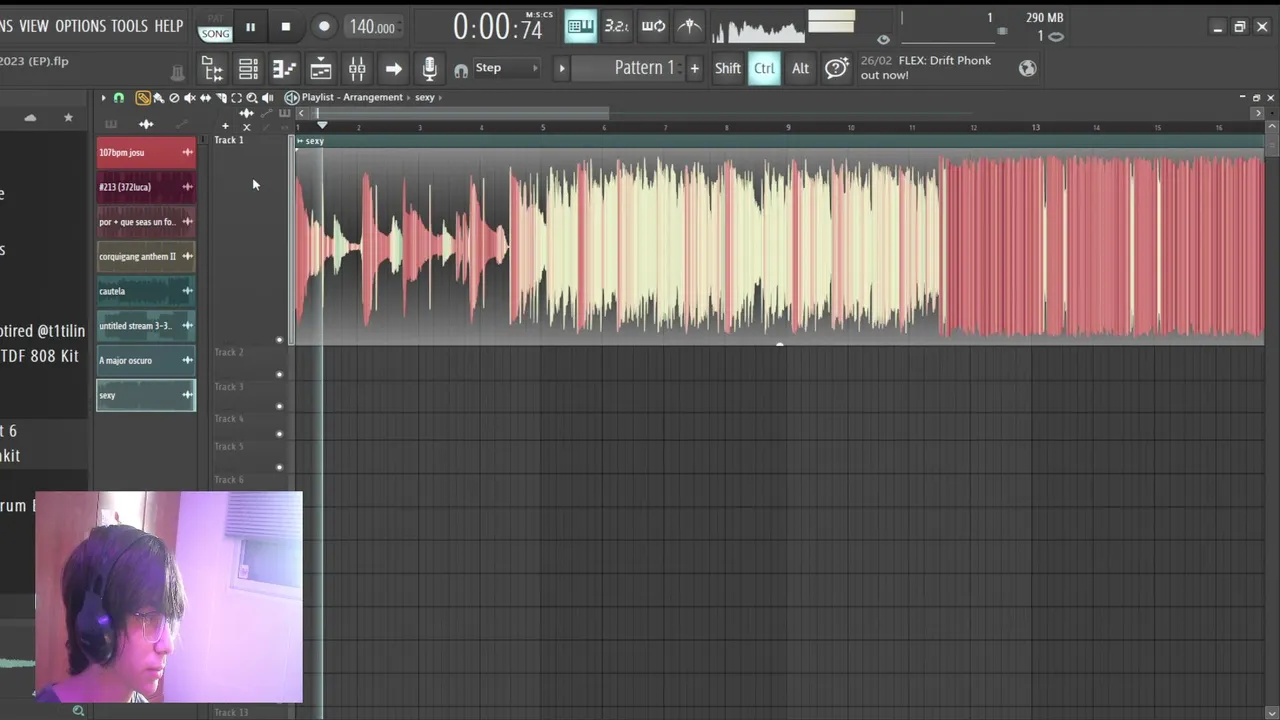
Task: Select the Paint brush tool
Action: pos(158,98)
